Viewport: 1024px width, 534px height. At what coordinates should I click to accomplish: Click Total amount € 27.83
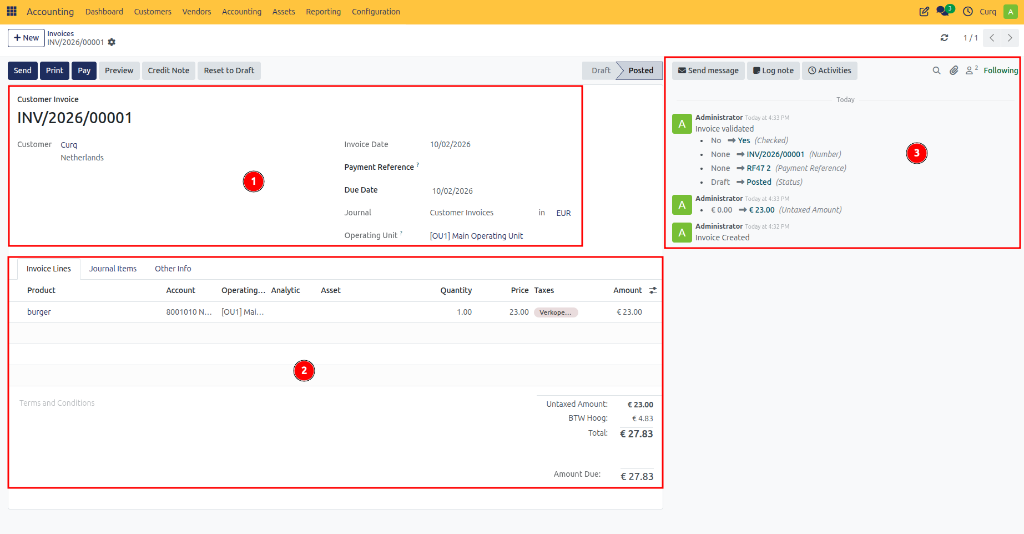636,434
